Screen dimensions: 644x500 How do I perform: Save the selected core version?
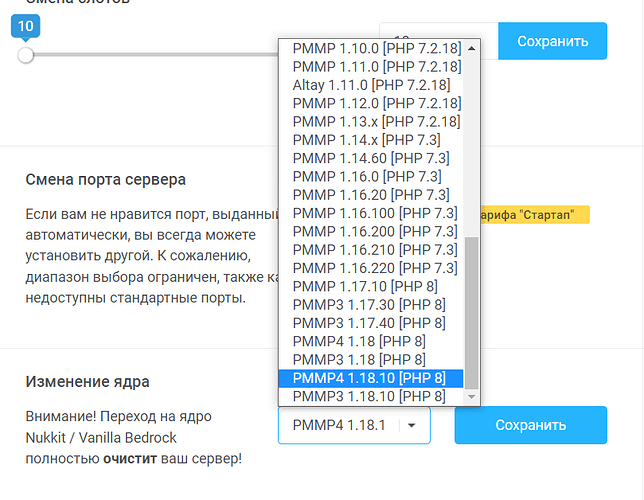[530, 425]
